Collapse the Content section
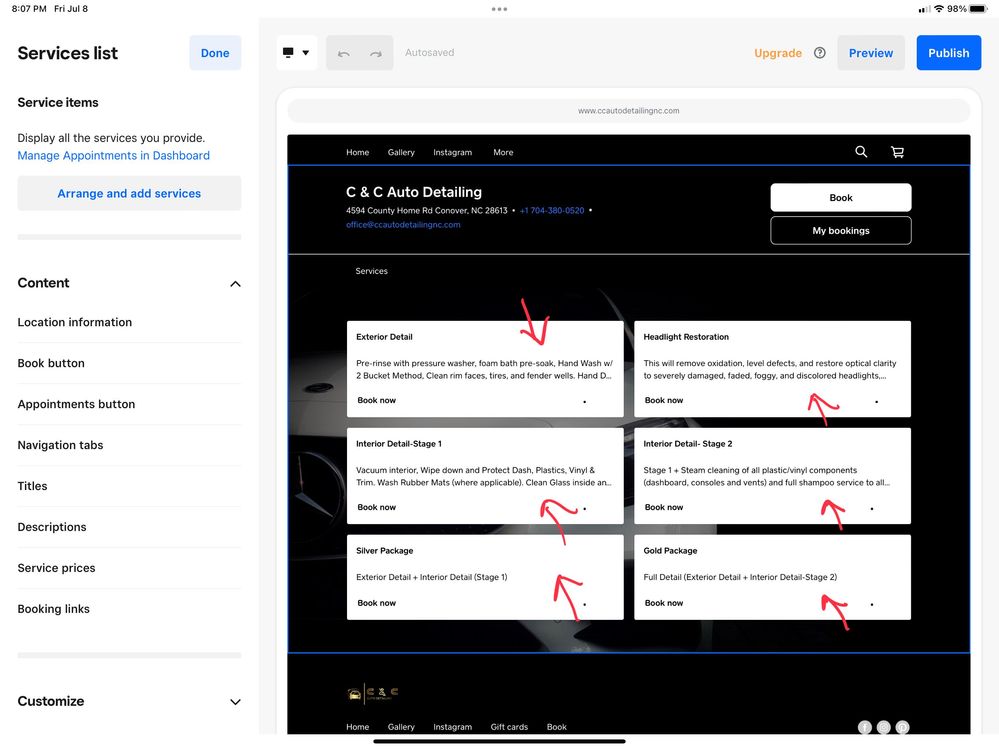This screenshot has height=749, width=999. click(235, 284)
